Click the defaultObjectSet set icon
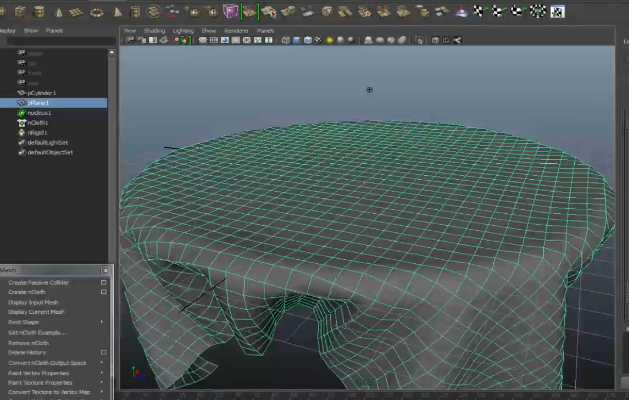 (x=20, y=152)
